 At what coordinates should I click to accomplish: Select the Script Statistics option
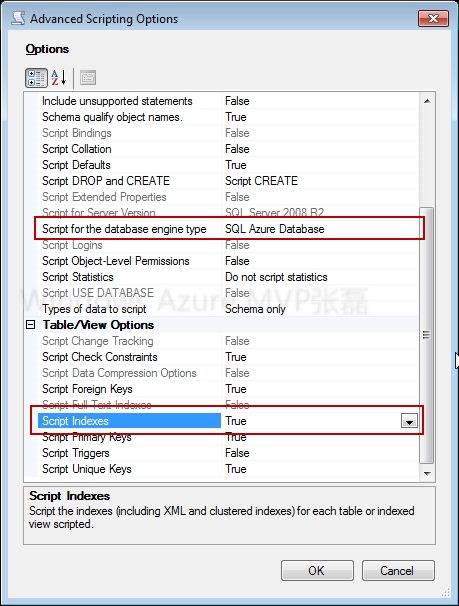[x=228, y=277]
